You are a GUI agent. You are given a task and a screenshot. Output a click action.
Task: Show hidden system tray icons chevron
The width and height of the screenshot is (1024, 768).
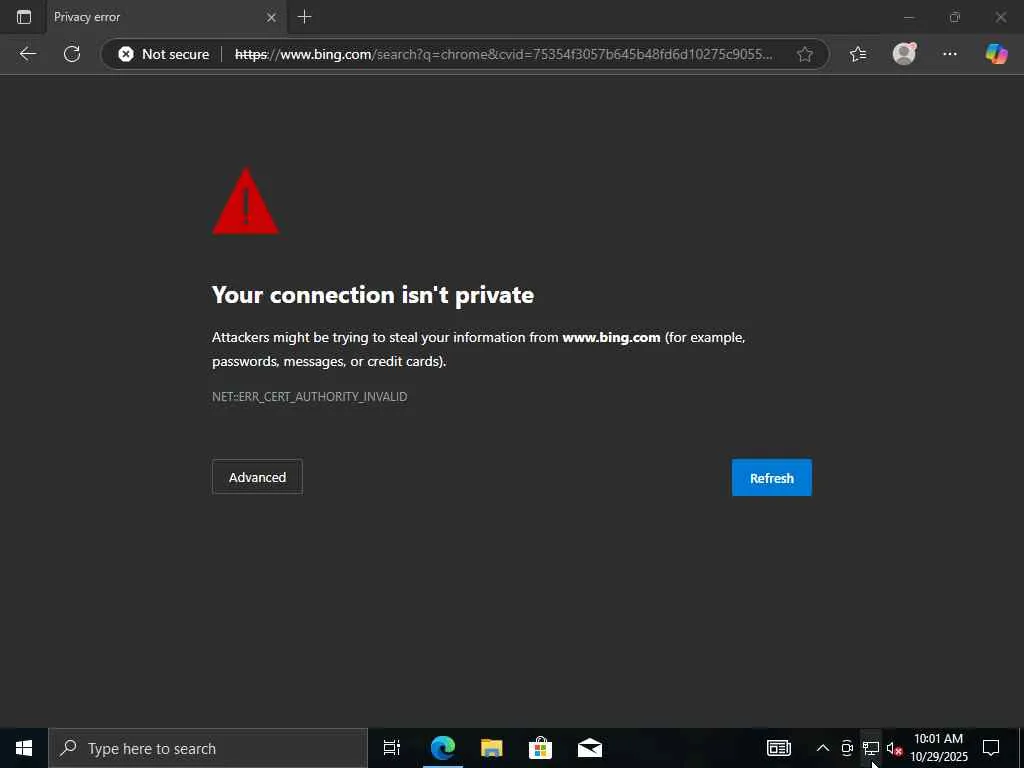click(x=823, y=748)
